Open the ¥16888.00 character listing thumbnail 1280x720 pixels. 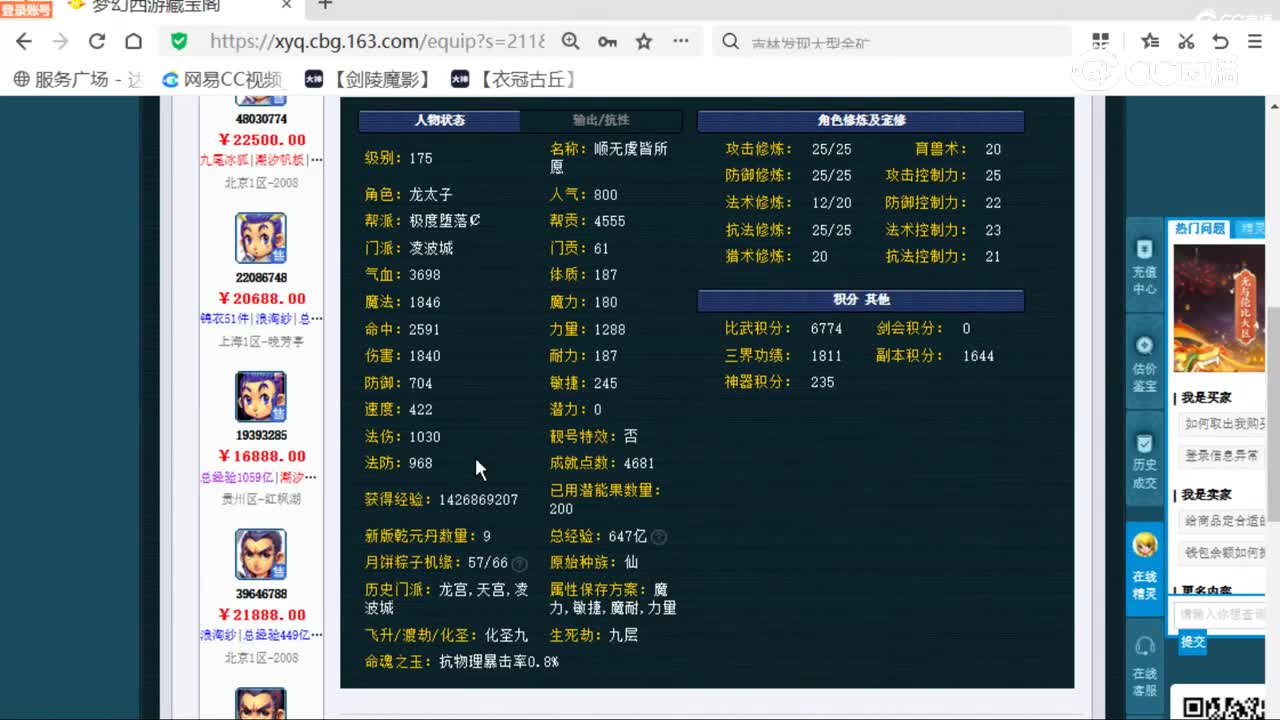pos(260,395)
